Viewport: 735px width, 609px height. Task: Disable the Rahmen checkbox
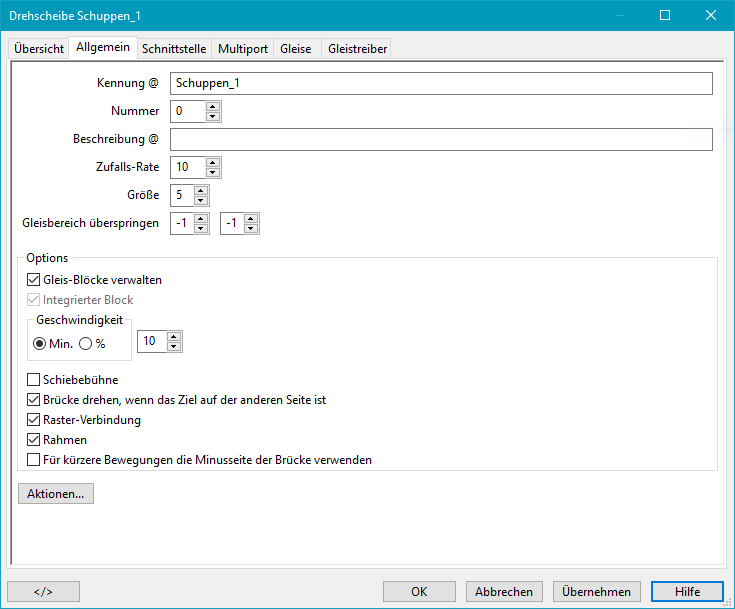click(x=34, y=440)
